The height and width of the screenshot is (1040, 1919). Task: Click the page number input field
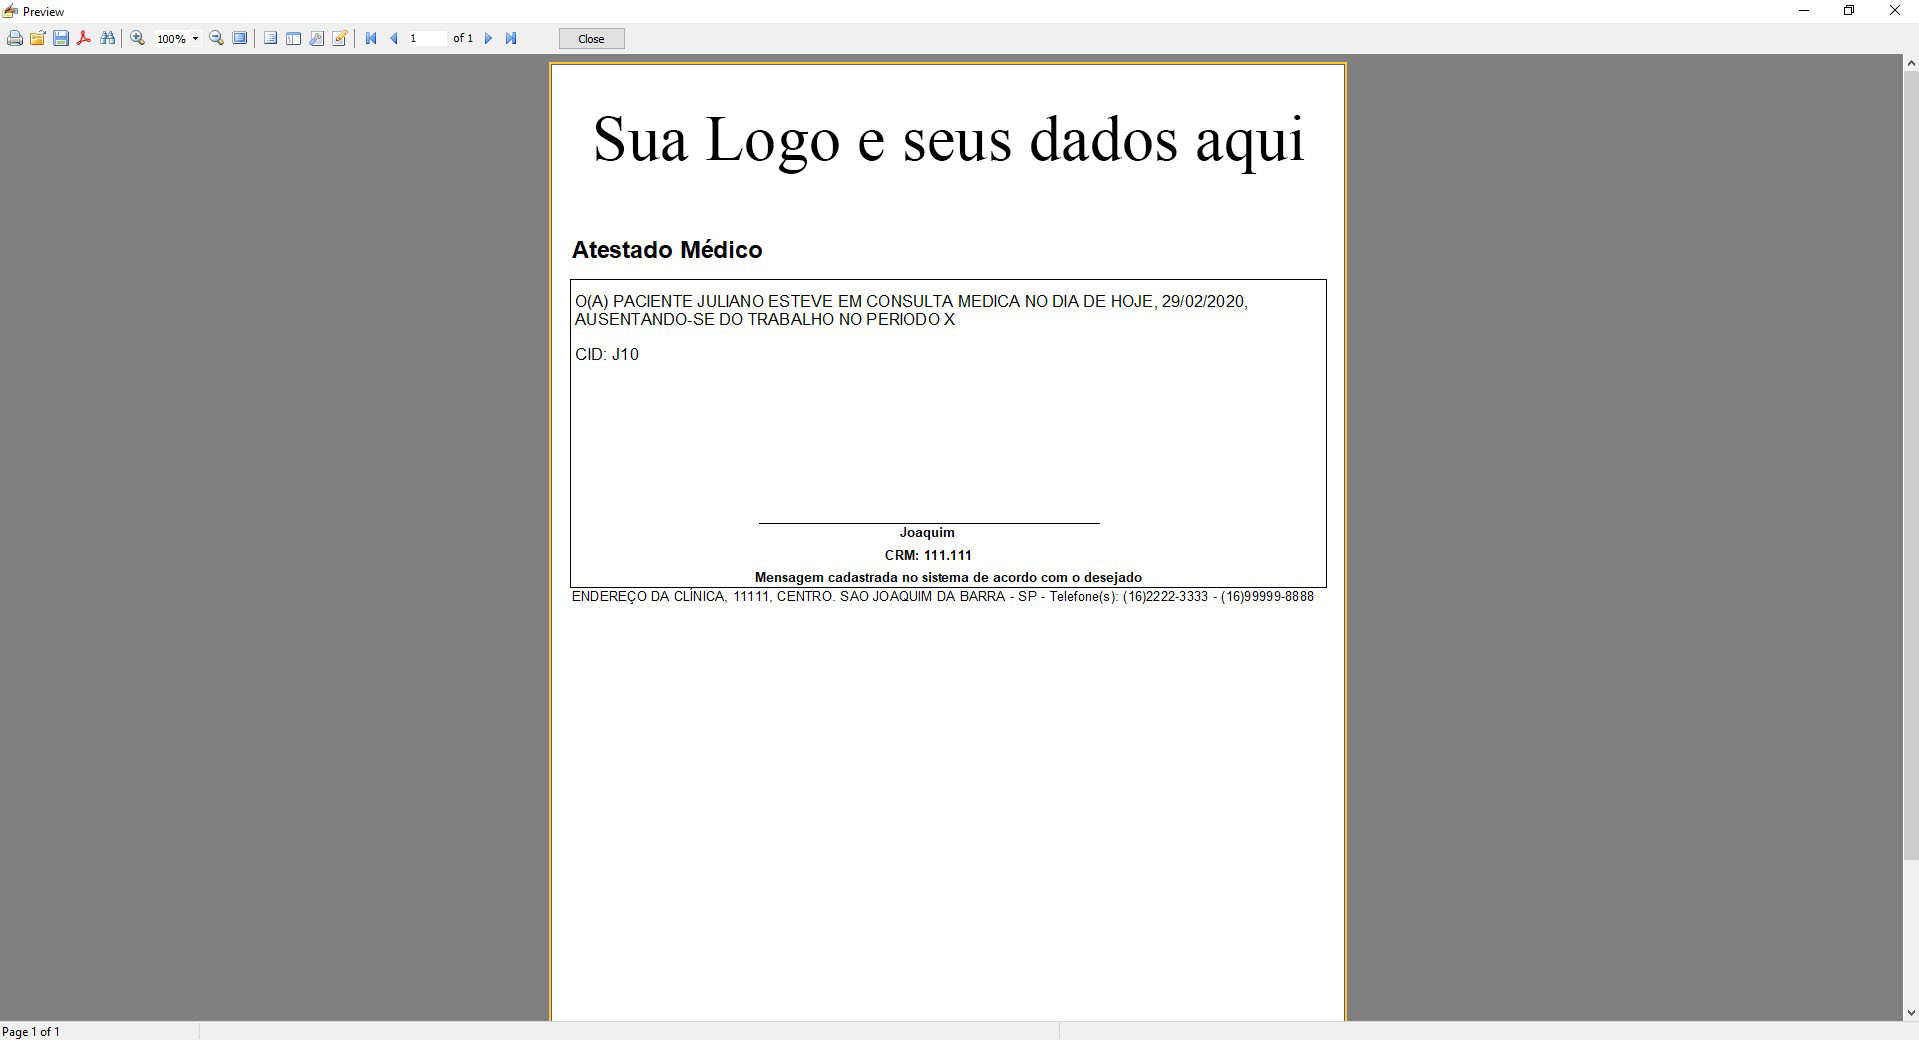pyautogui.click(x=427, y=38)
